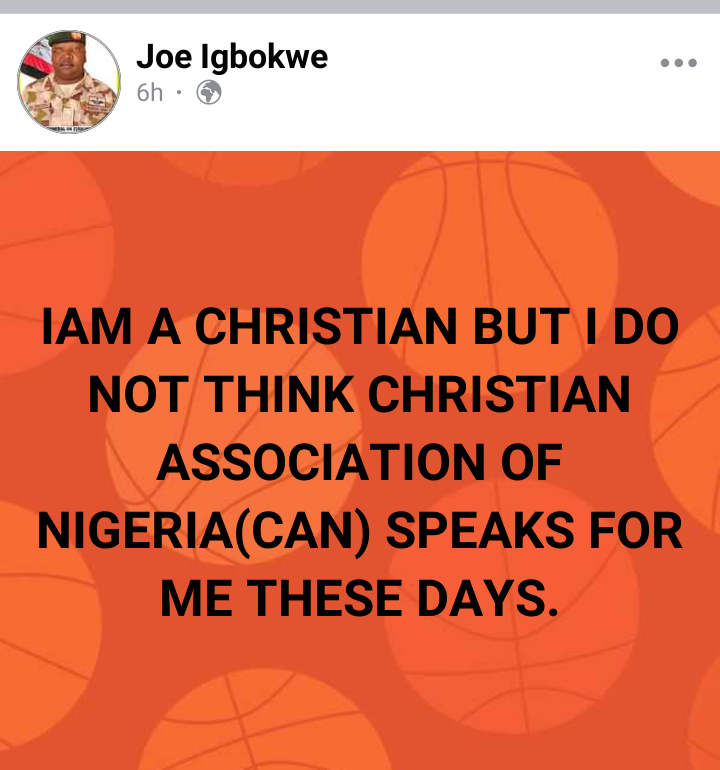Tap the dot separator beside the 6h timestamp
This screenshot has width=720, height=770.
179,92
